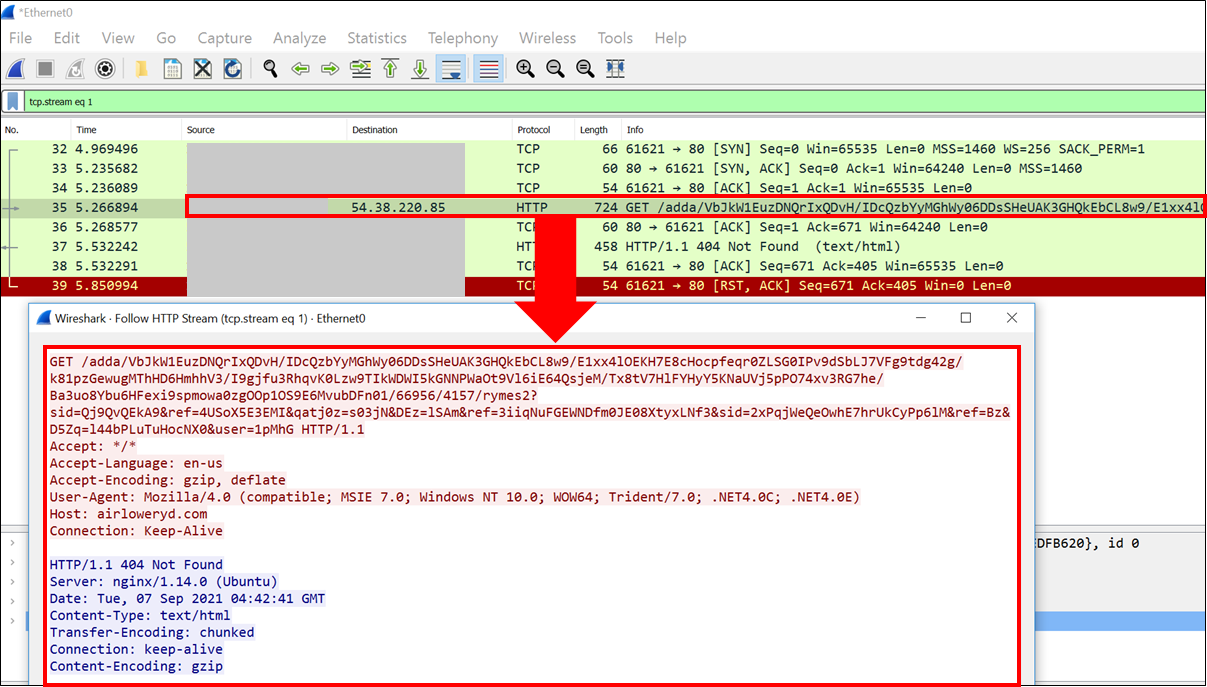Screen dimensions: 1207x687
Task: Reload the capture file icon
Action: (232, 69)
